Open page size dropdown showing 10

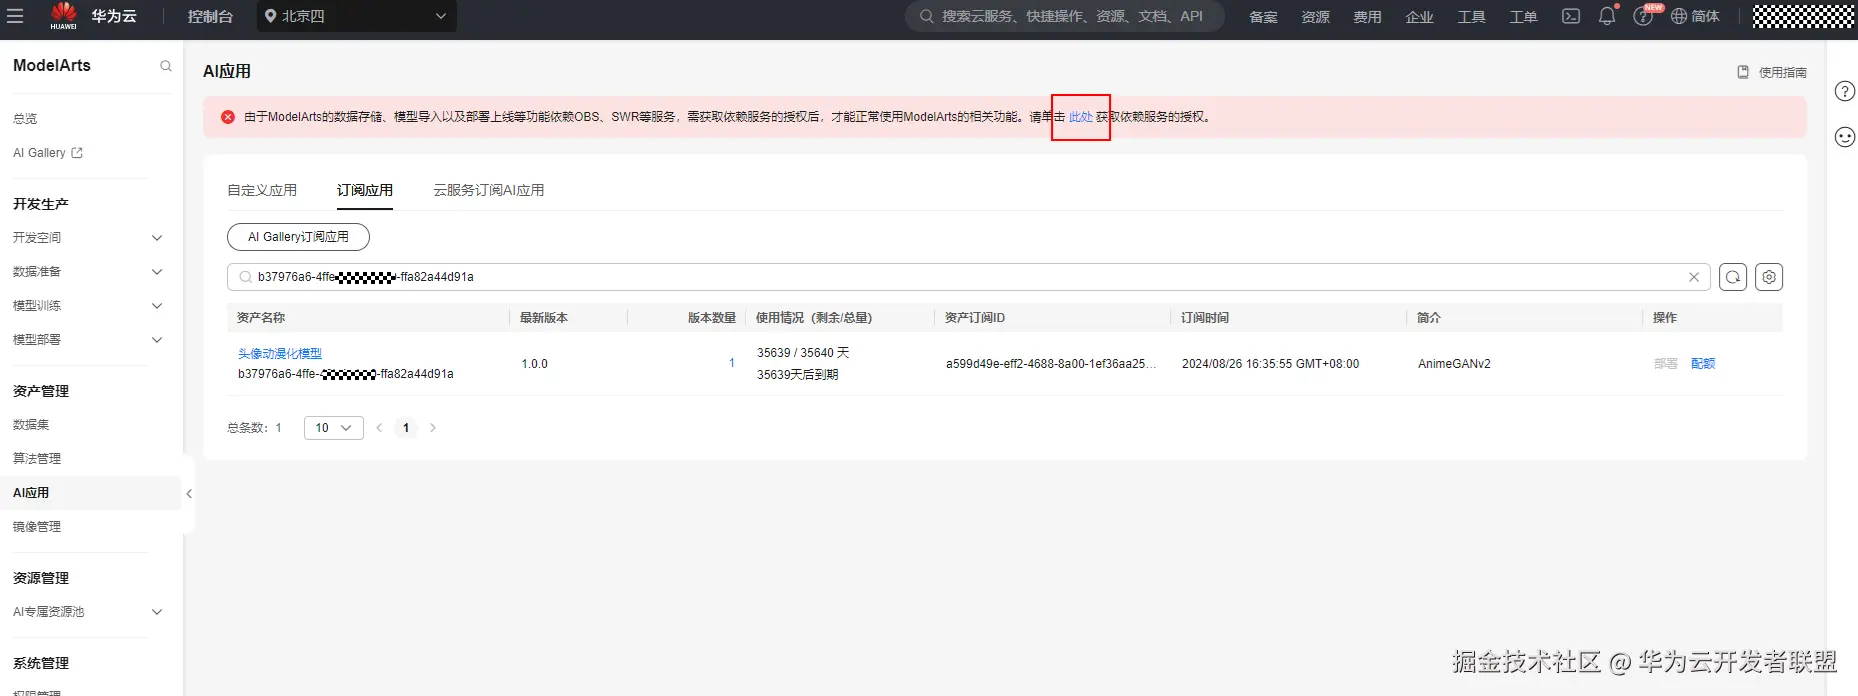point(334,428)
